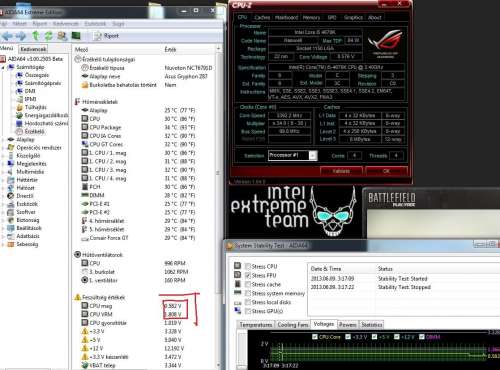Click the IPMI tree item icon
500x370 pixels.
click(x=20, y=99)
